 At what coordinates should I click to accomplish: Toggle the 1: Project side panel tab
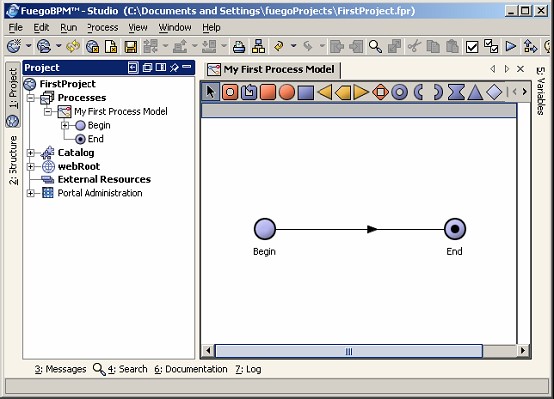coord(13,88)
